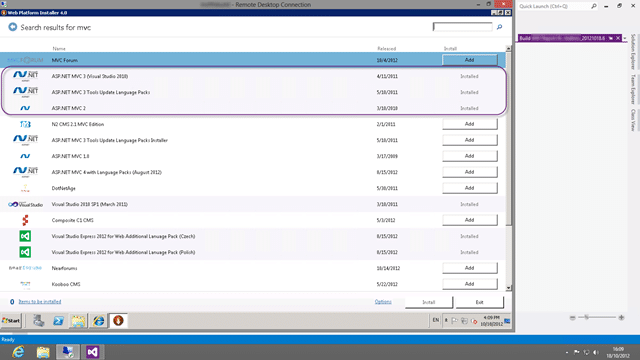Click the blue back arrow beside Search results
The height and width of the screenshot is (360, 640).
click(x=13, y=27)
